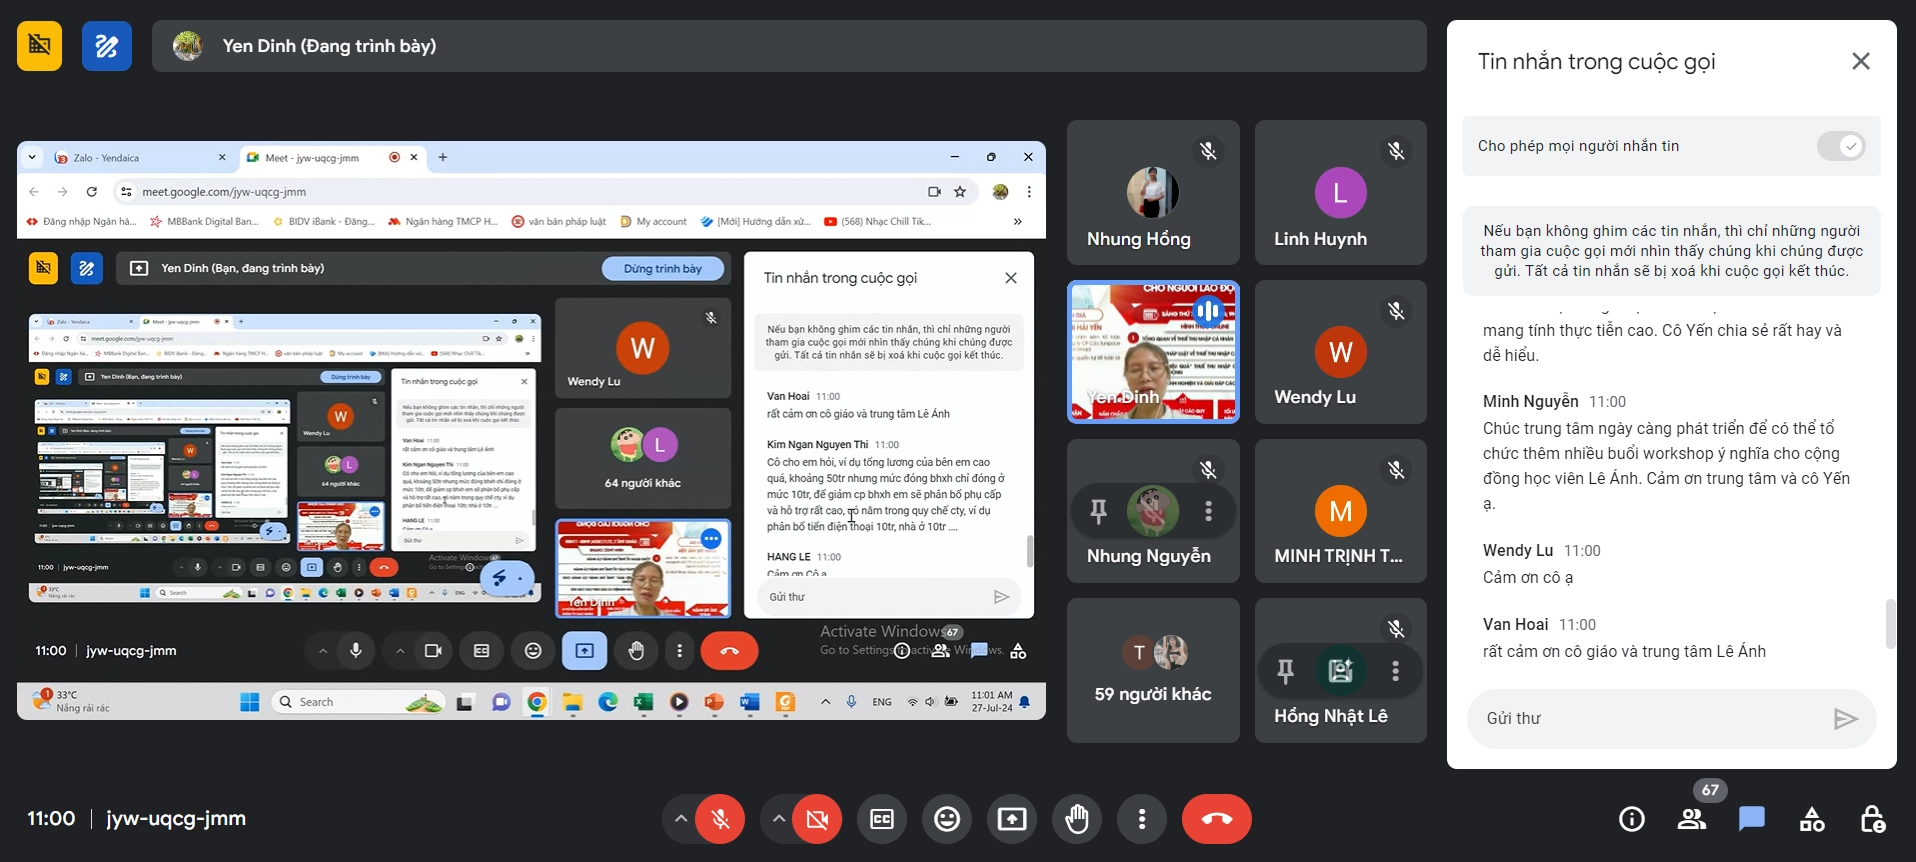This screenshot has width=1916, height=862.
Task: Click the 'Gửi thư' message field
Action: click(1650, 718)
